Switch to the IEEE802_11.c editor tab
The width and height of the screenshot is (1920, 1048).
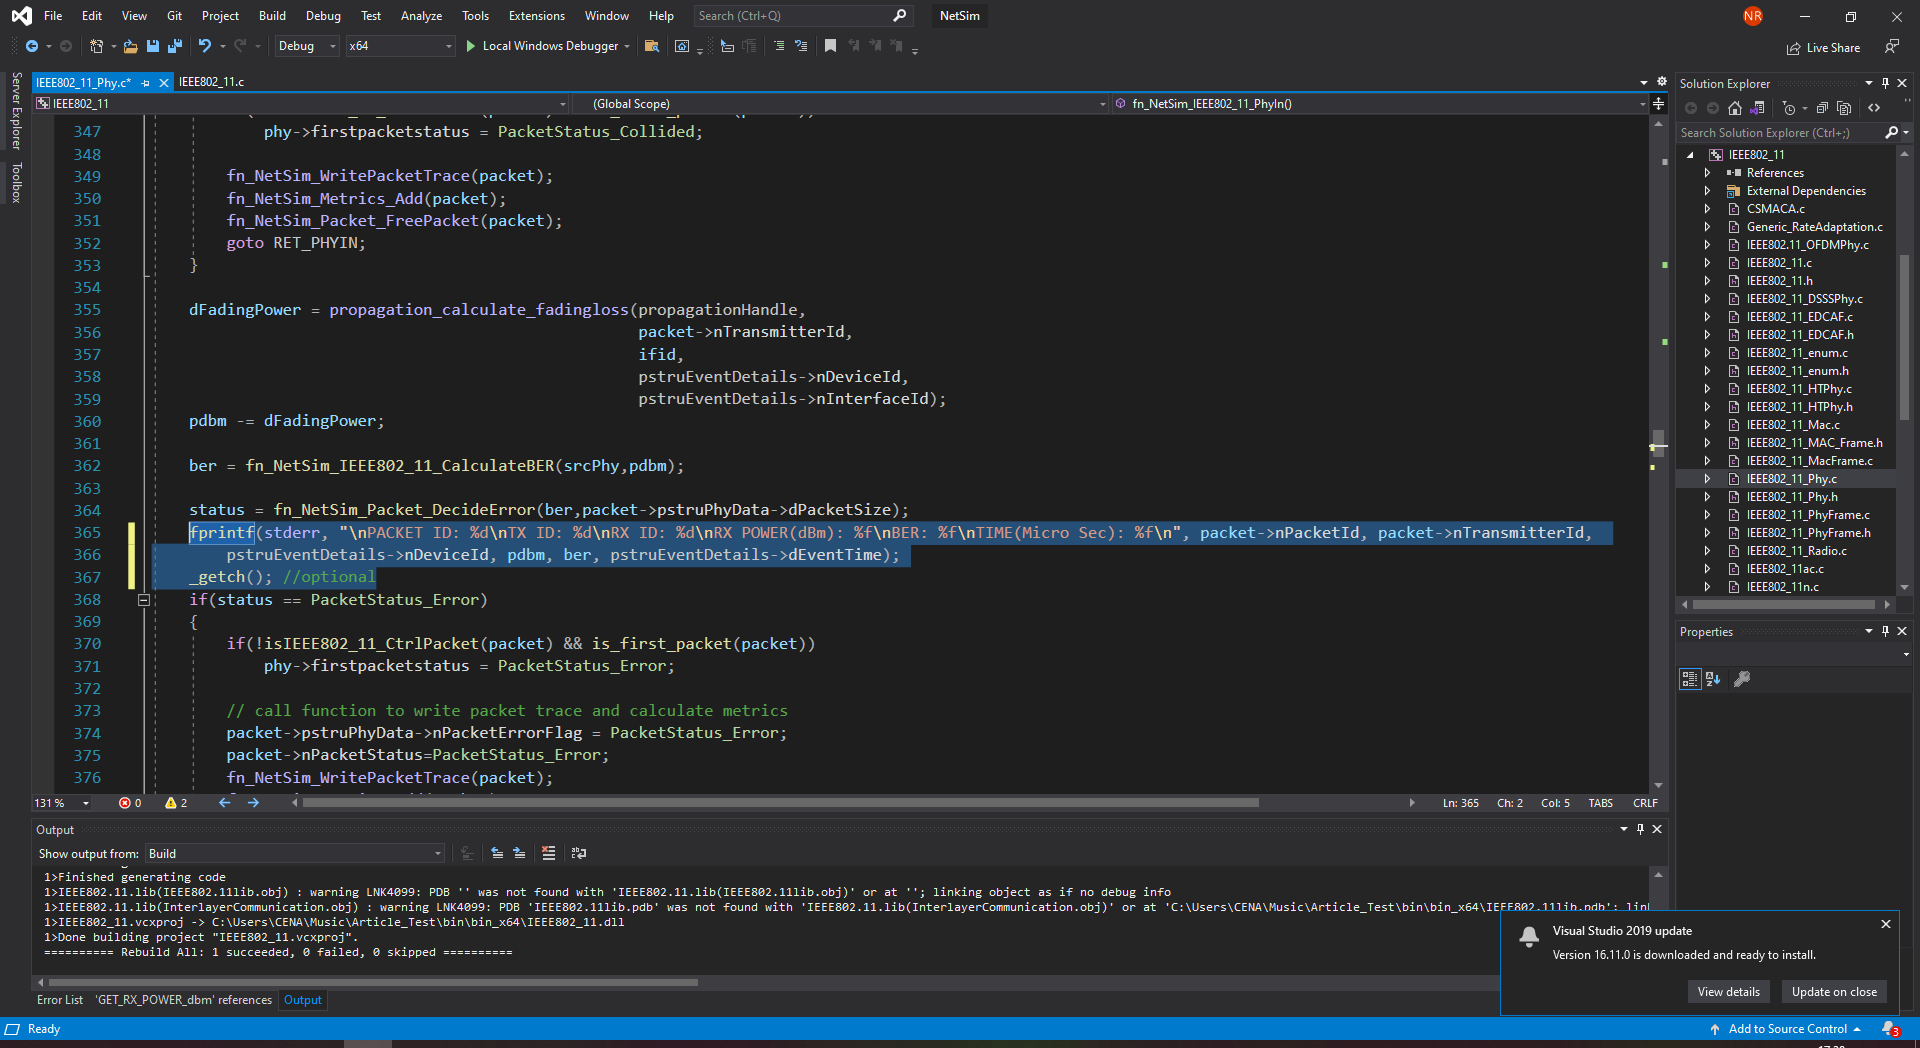211,82
